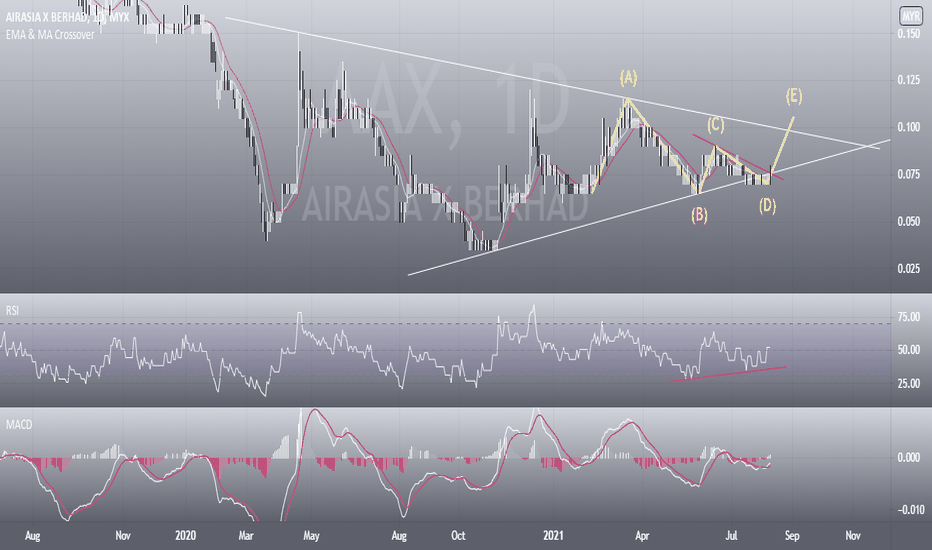This screenshot has width=932, height=550.
Task: Click the 0.100 price axis label
Action: tap(909, 127)
